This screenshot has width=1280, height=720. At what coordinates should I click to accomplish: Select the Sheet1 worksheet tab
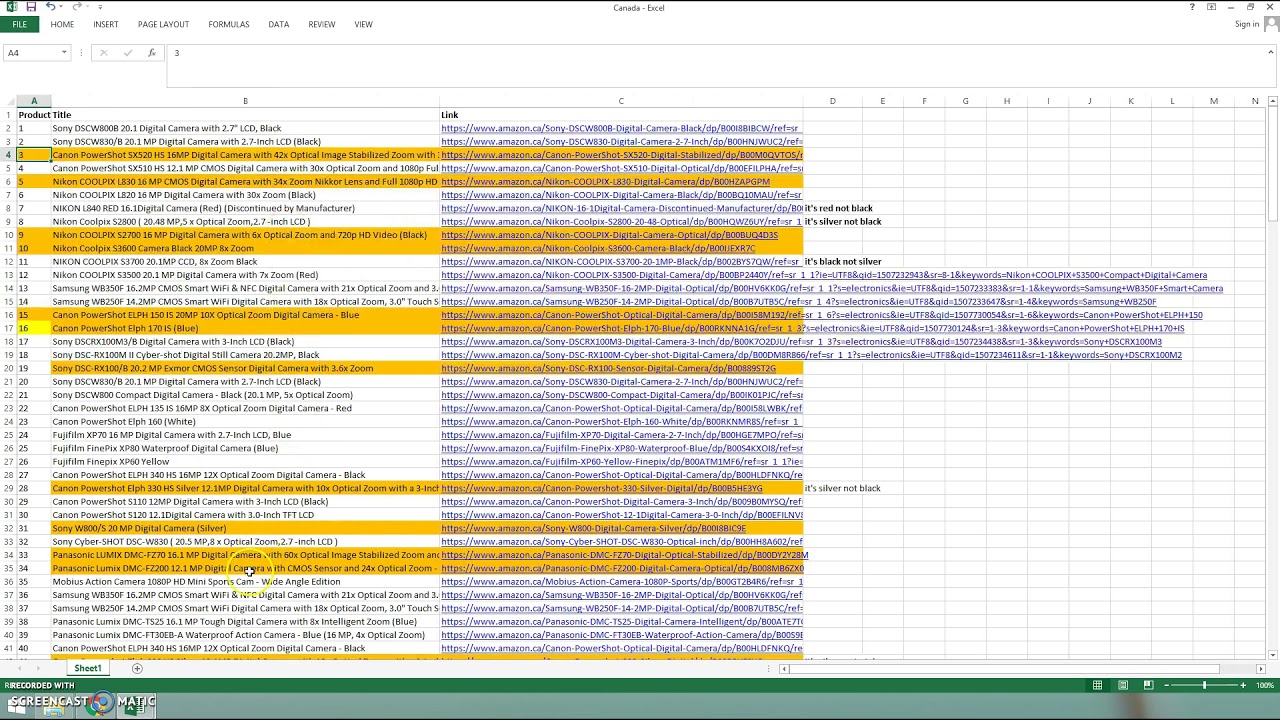(87, 668)
